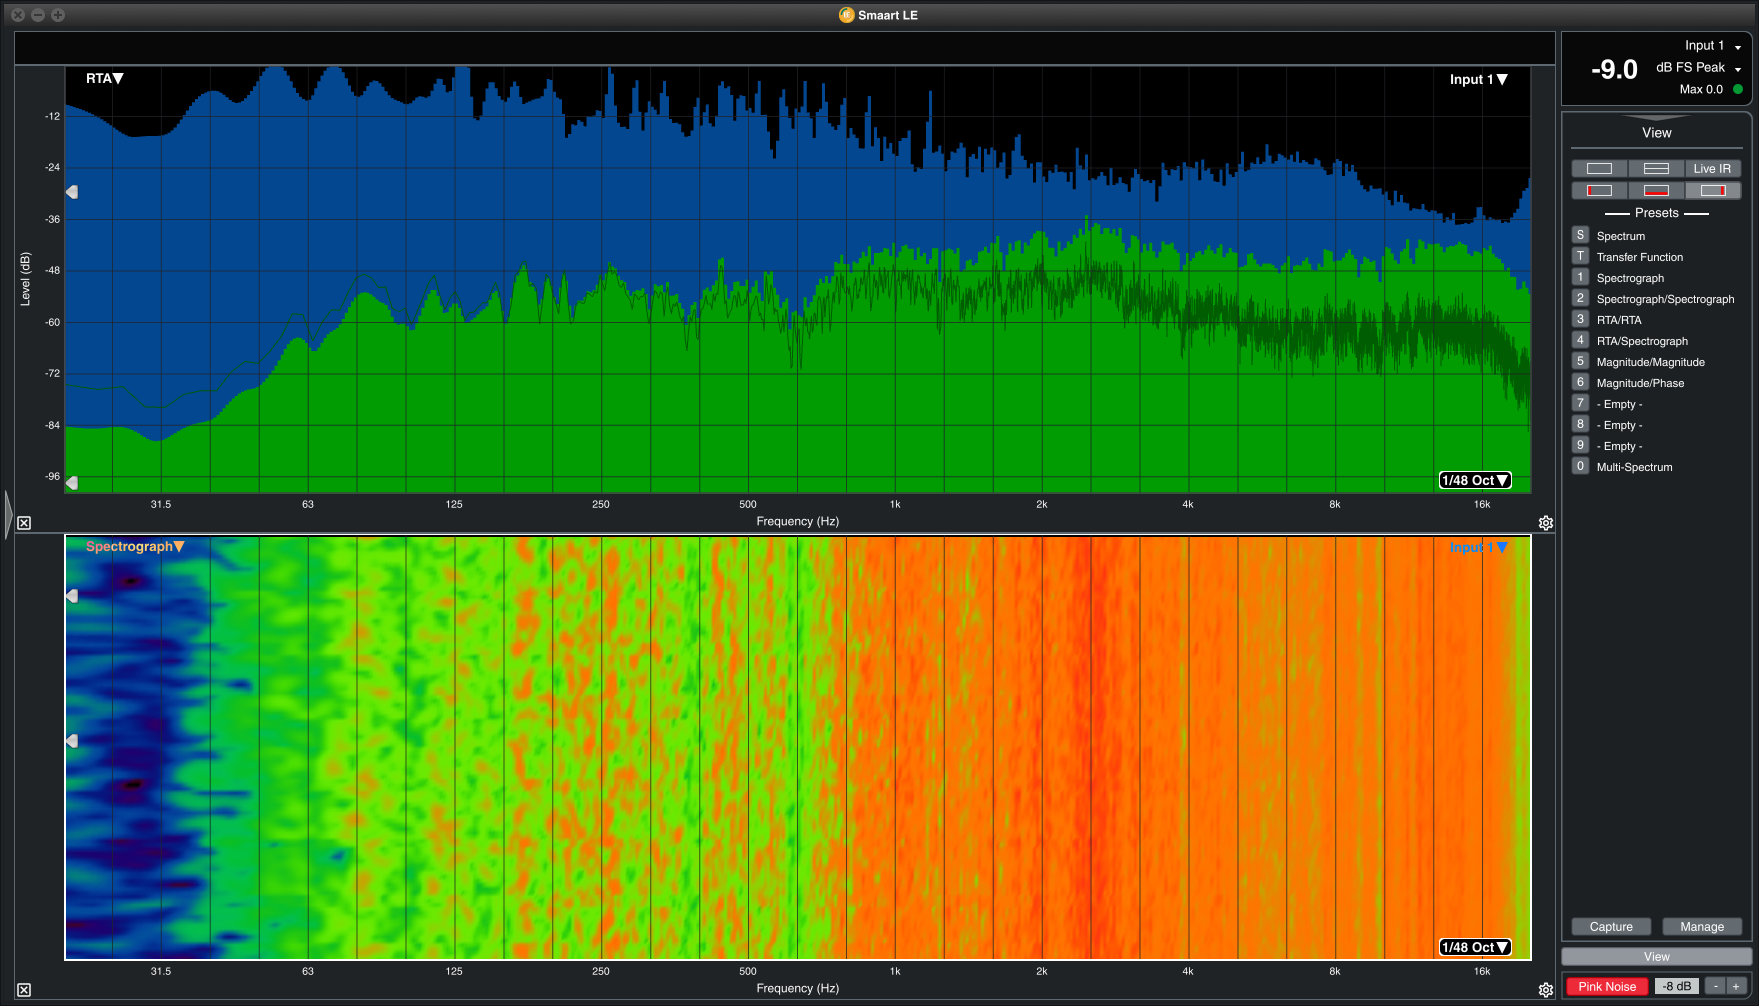
Task: Click the Spectrograph upper threshold arrow slider
Action: (72, 596)
